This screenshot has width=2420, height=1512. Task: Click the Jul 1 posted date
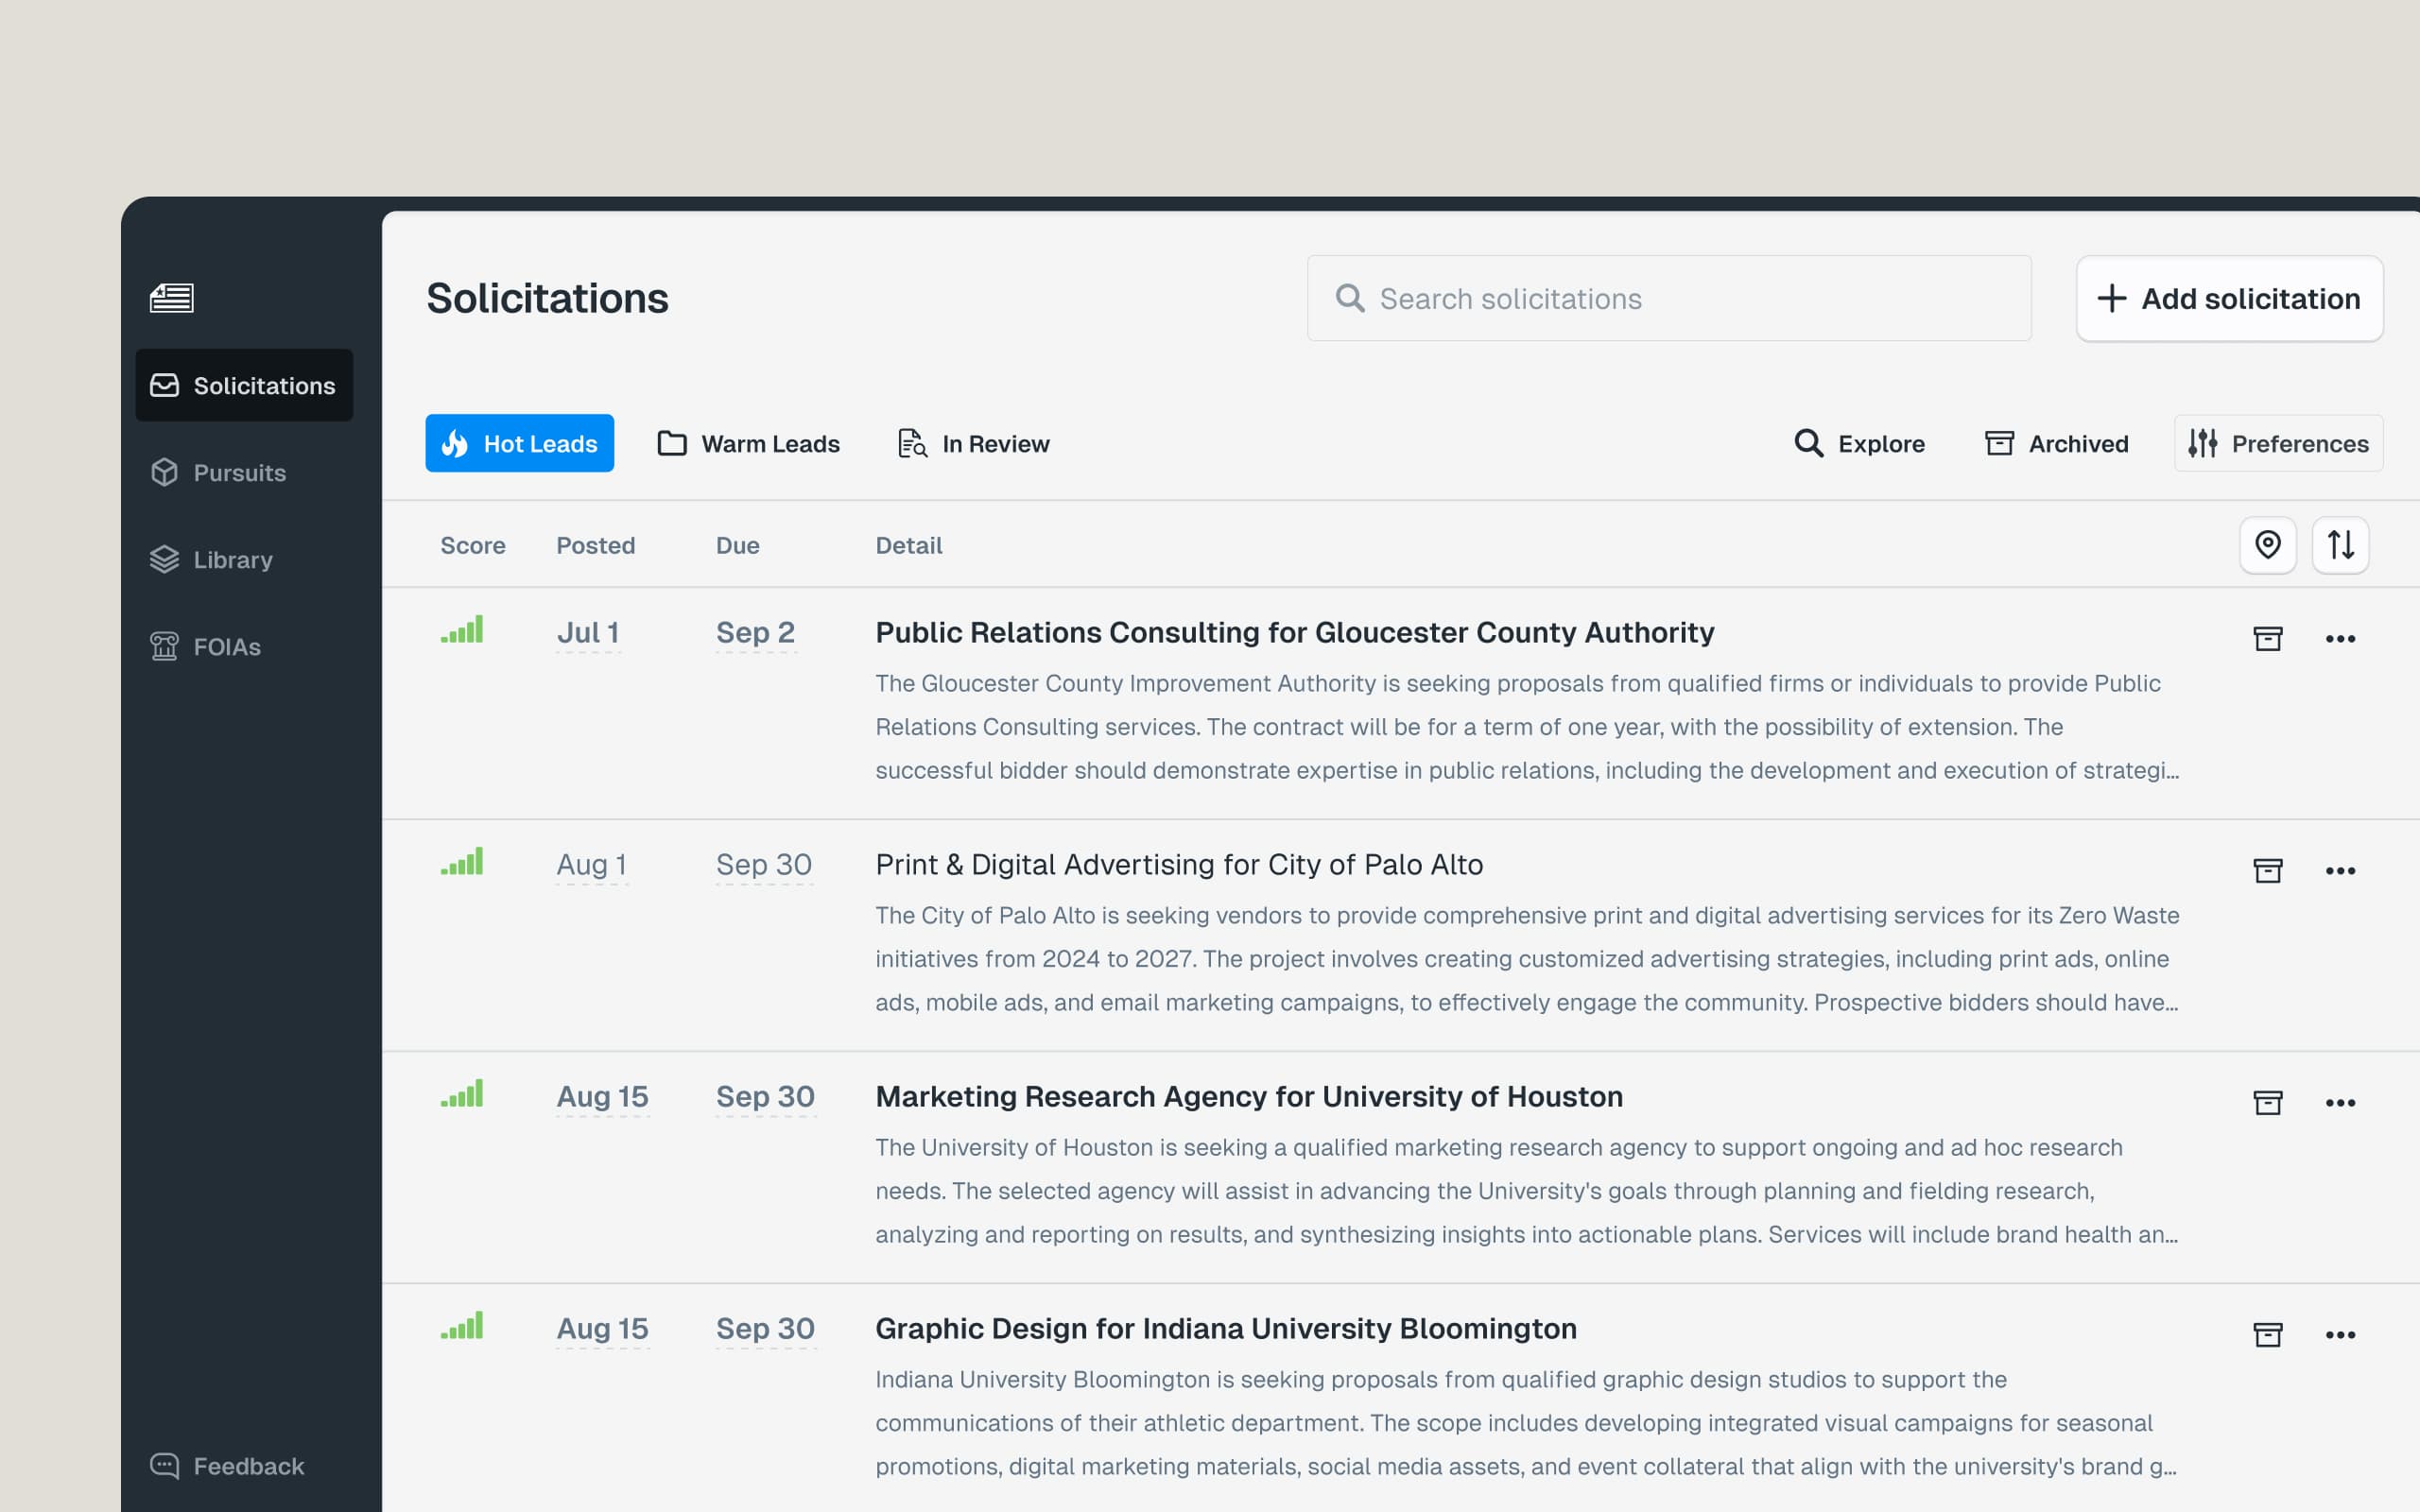click(x=588, y=632)
